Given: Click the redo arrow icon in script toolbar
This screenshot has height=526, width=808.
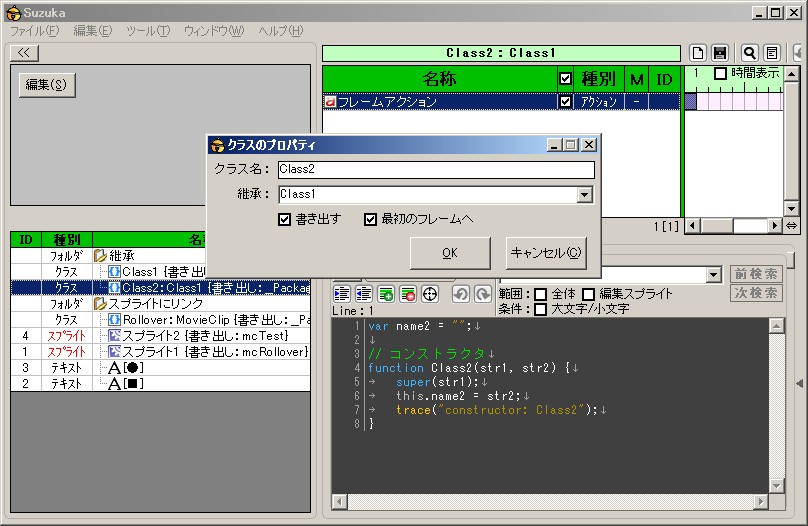Looking at the screenshot, I should (x=483, y=294).
